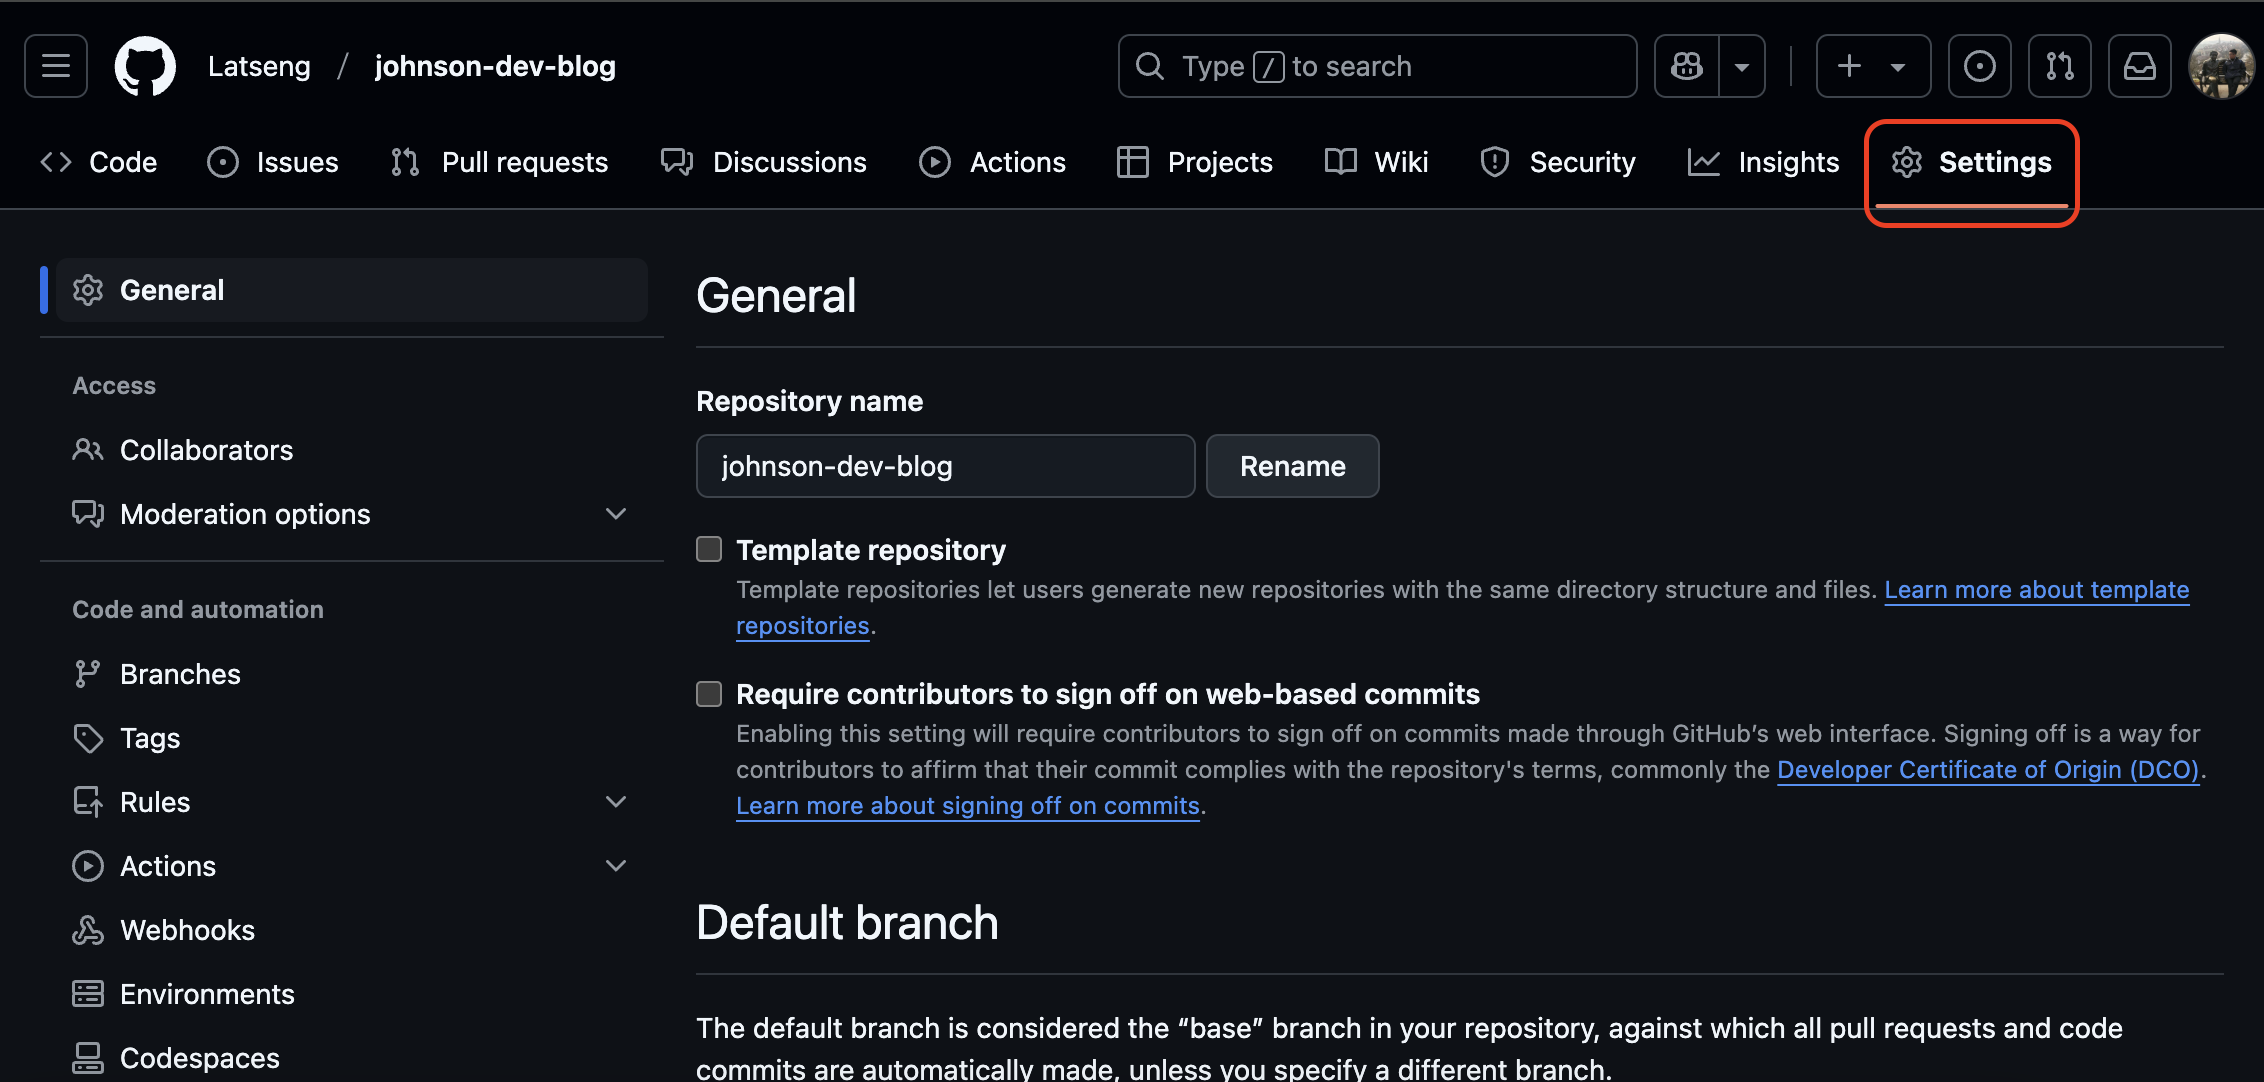Open Branches settings
2264x1082 pixels.
click(x=352, y=674)
